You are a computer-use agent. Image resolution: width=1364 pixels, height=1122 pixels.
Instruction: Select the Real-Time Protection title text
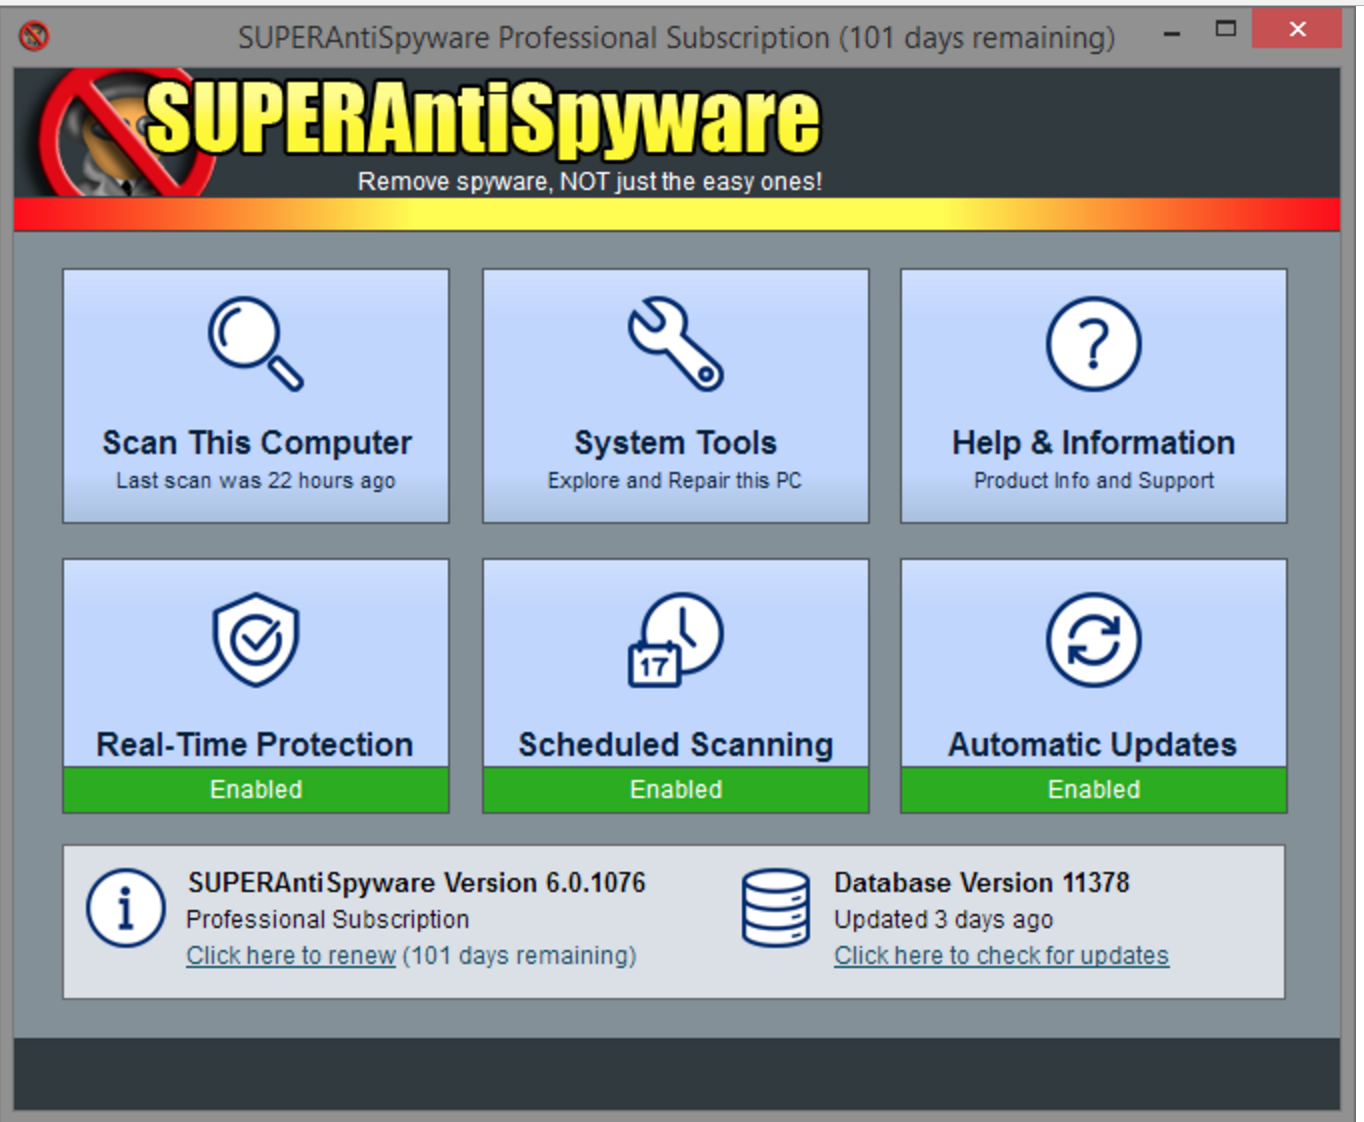[x=255, y=745]
